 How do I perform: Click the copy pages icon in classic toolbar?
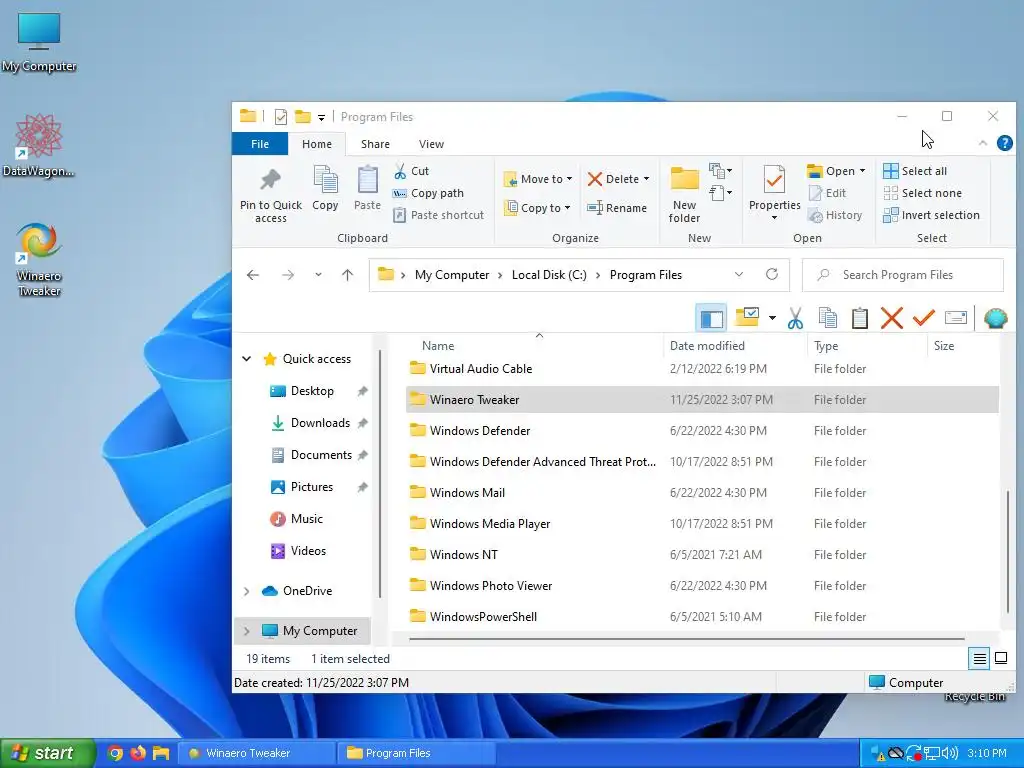827,318
